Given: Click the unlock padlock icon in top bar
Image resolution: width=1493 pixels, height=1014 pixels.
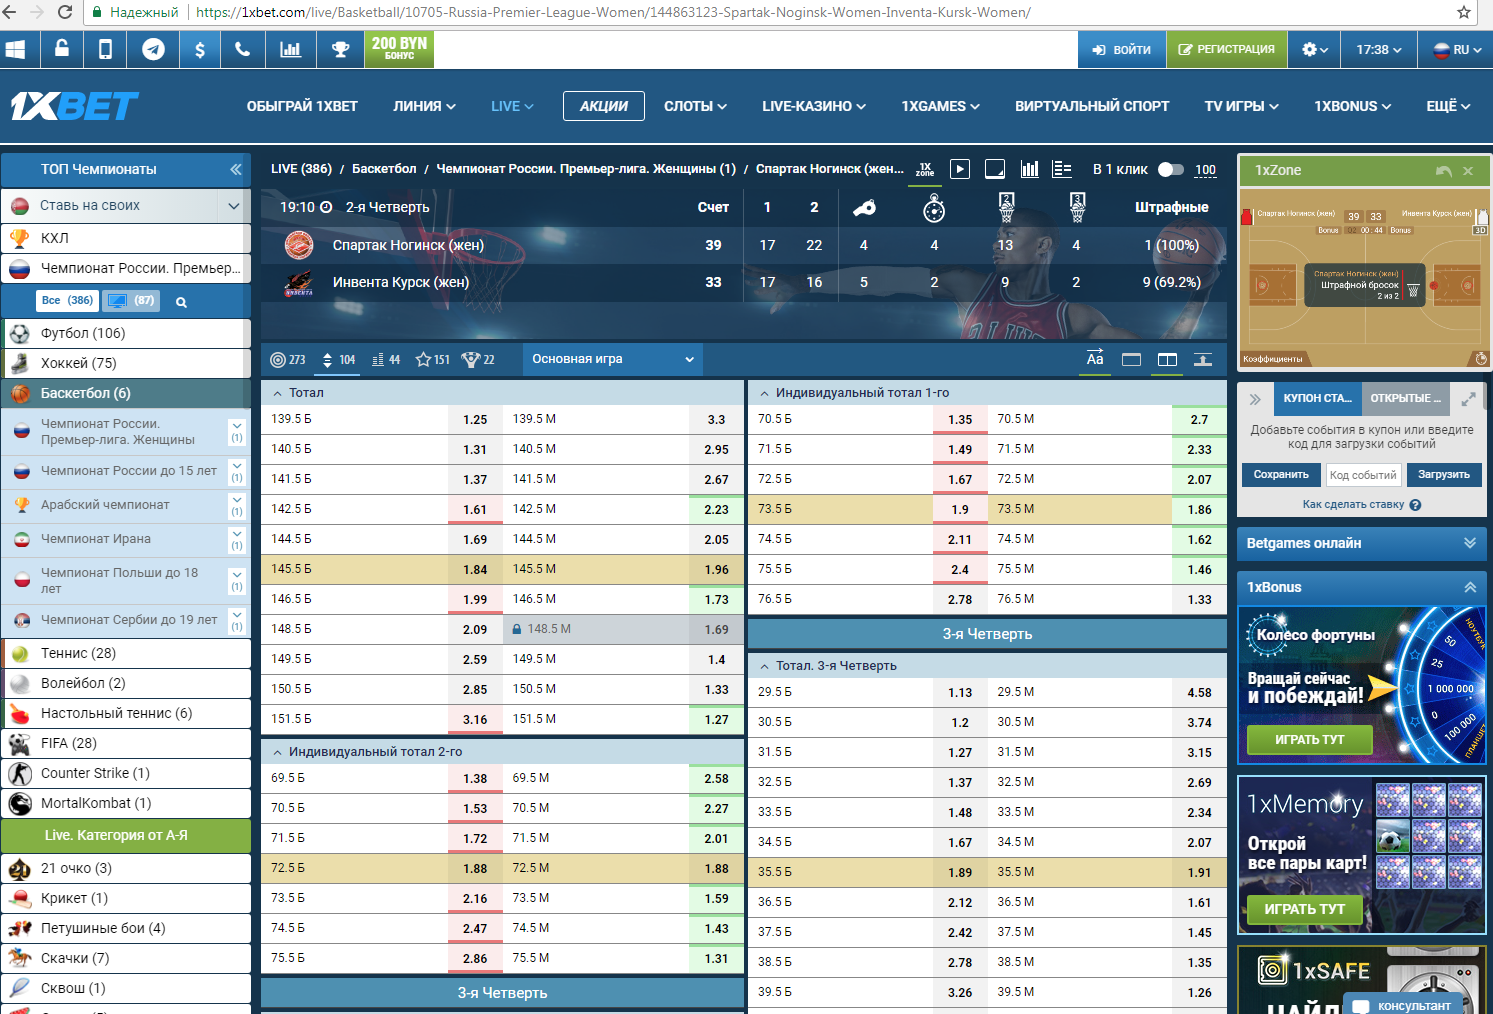Looking at the screenshot, I should coord(62,49).
